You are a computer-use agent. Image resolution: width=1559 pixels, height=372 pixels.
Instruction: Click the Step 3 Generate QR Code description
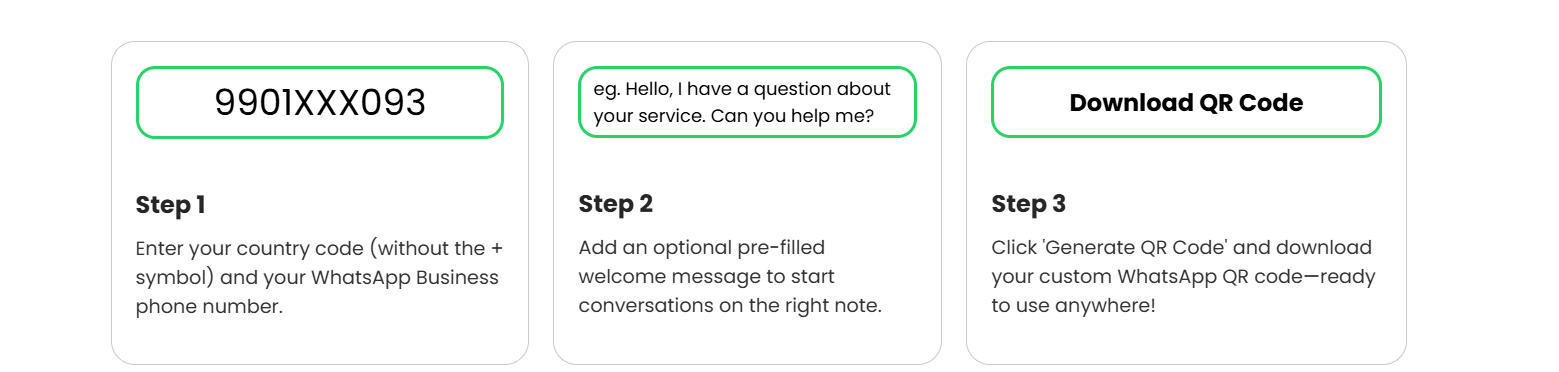tap(1183, 276)
